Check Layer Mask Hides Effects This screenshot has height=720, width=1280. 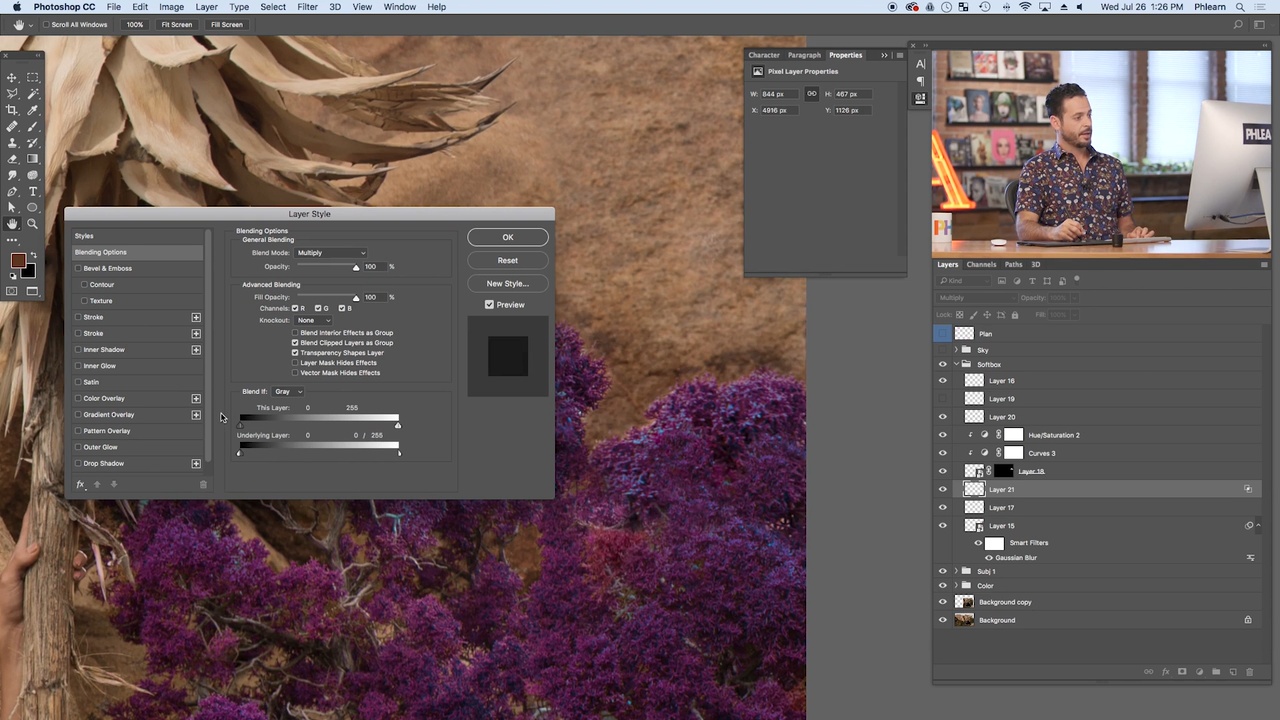pos(295,363)
